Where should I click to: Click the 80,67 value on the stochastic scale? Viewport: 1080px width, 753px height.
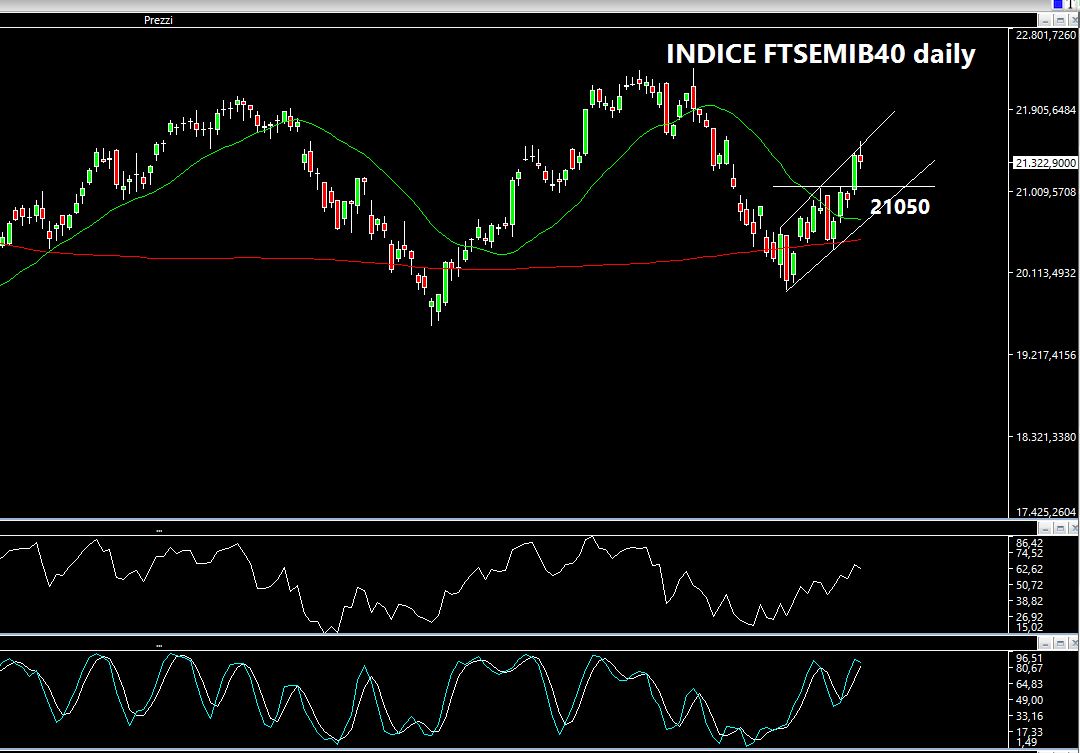[x=1029, y=668]
